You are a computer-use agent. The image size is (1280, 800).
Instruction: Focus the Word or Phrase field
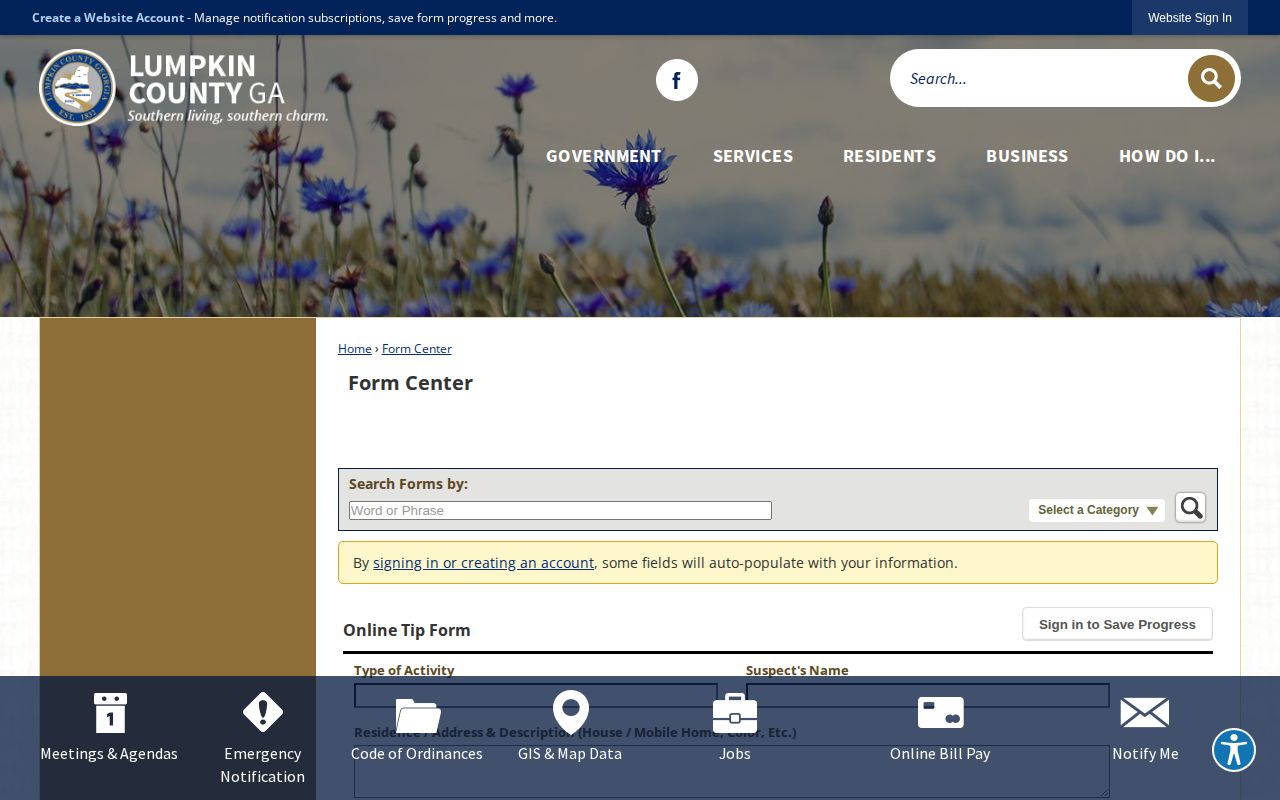[x=560, y=510]
